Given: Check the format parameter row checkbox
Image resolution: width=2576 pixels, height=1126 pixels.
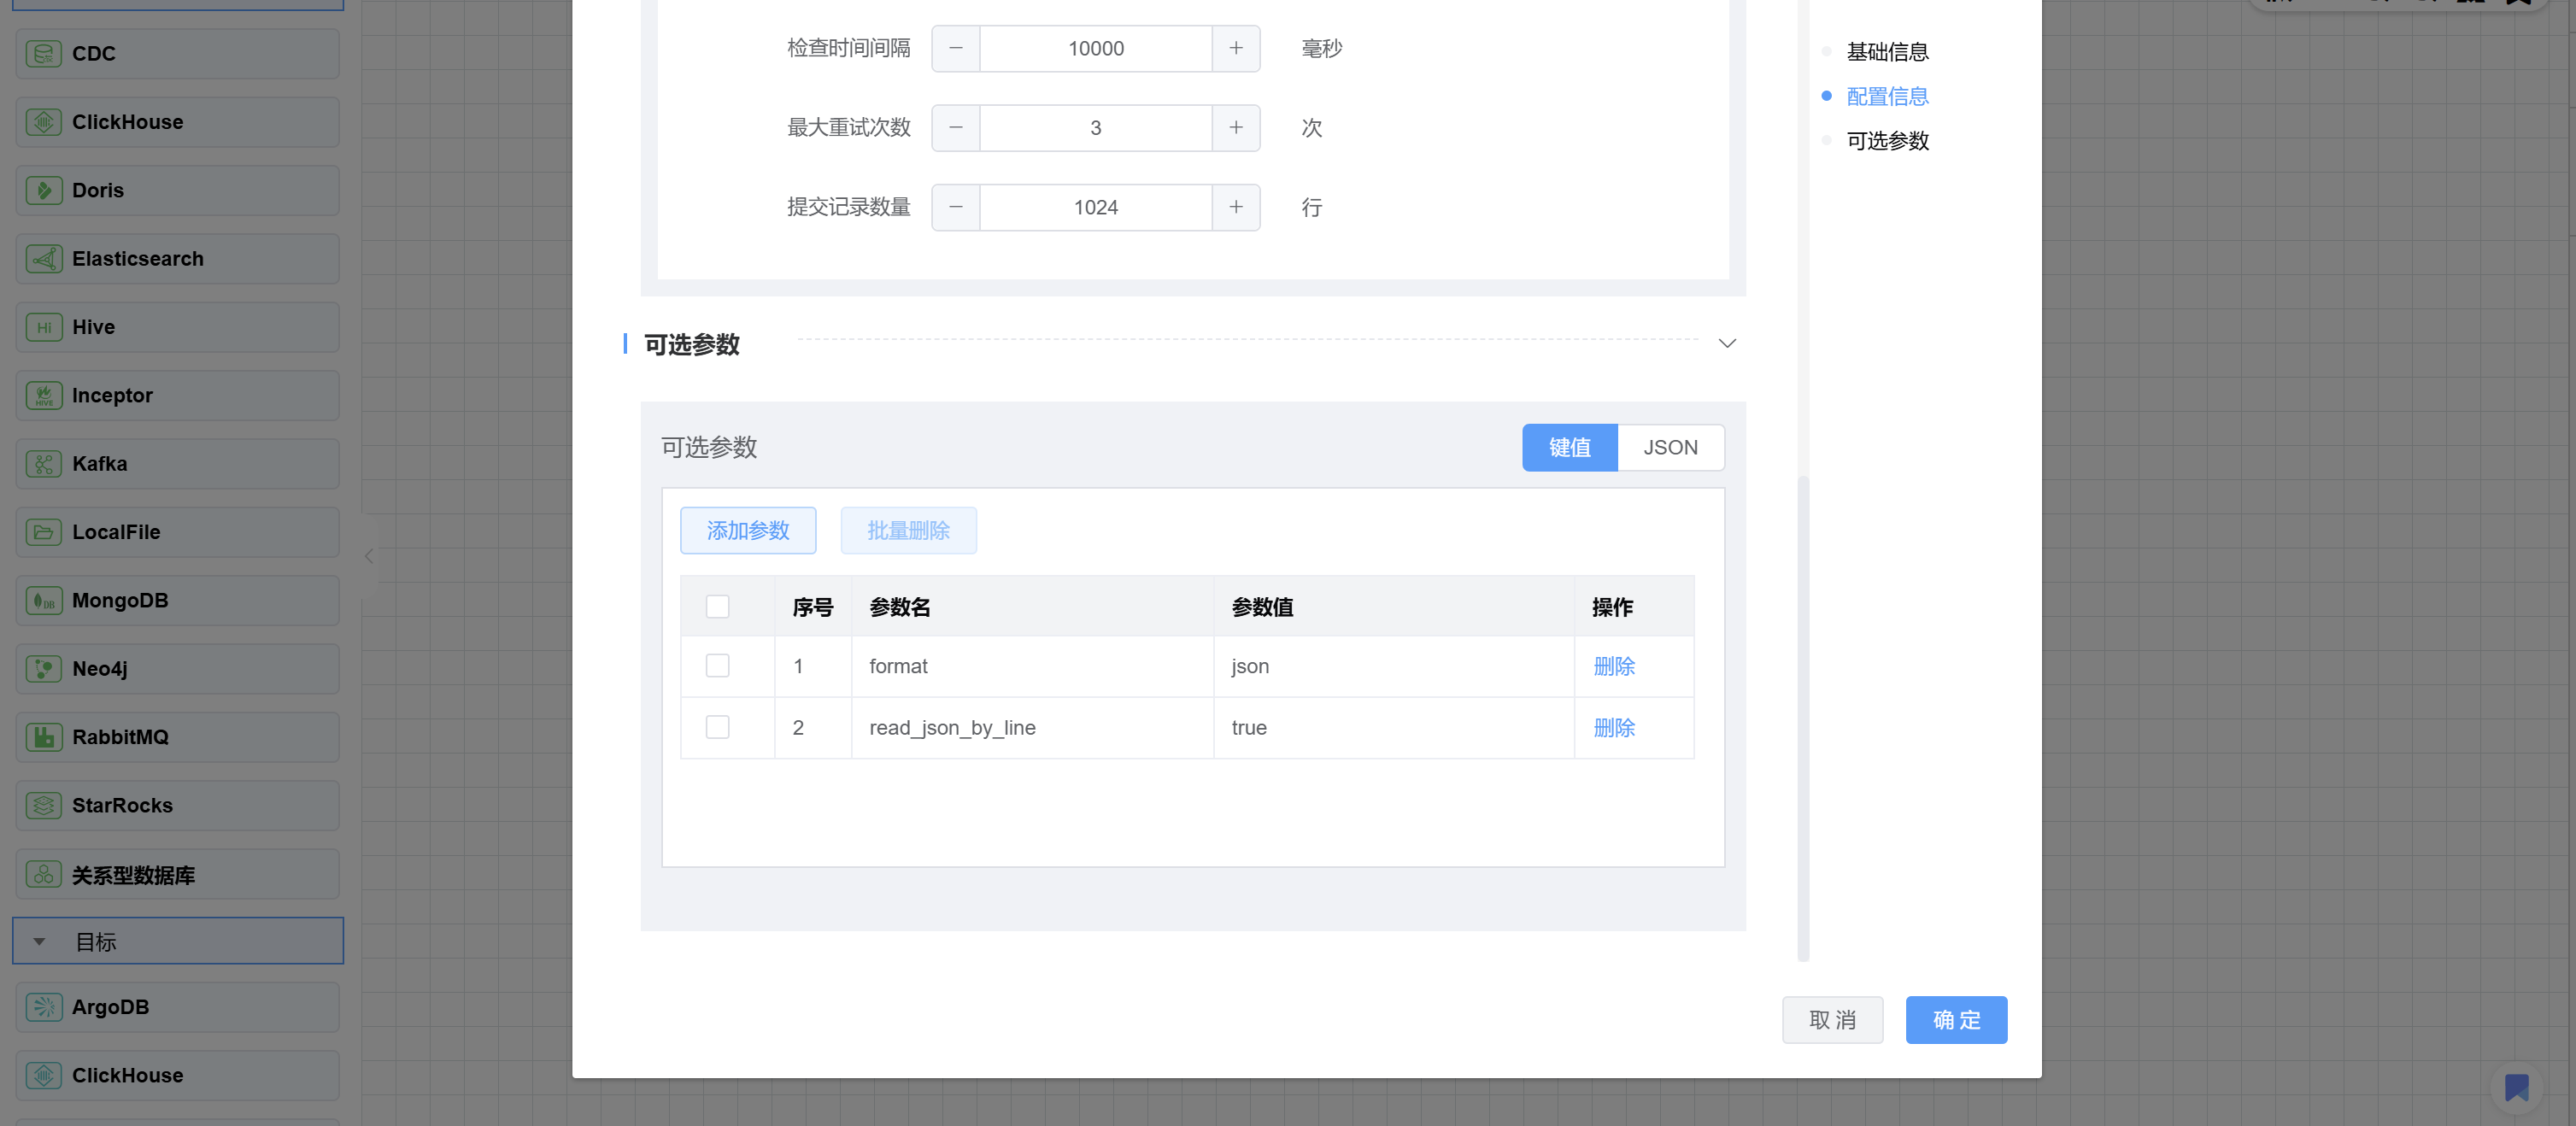Looking at the screenshot, I should click(x=717, y=666).
